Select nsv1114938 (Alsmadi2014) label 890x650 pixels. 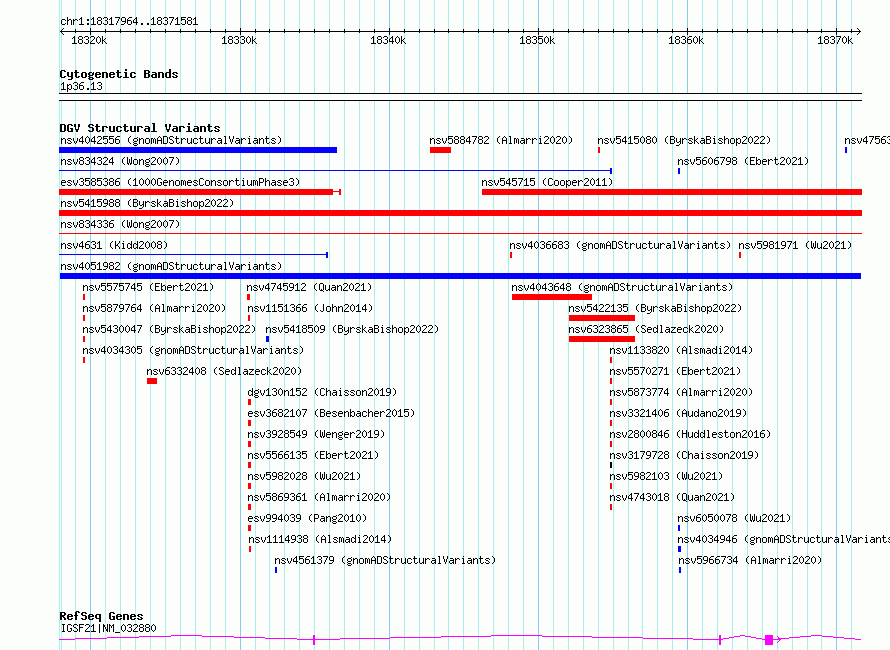[320, 539]
